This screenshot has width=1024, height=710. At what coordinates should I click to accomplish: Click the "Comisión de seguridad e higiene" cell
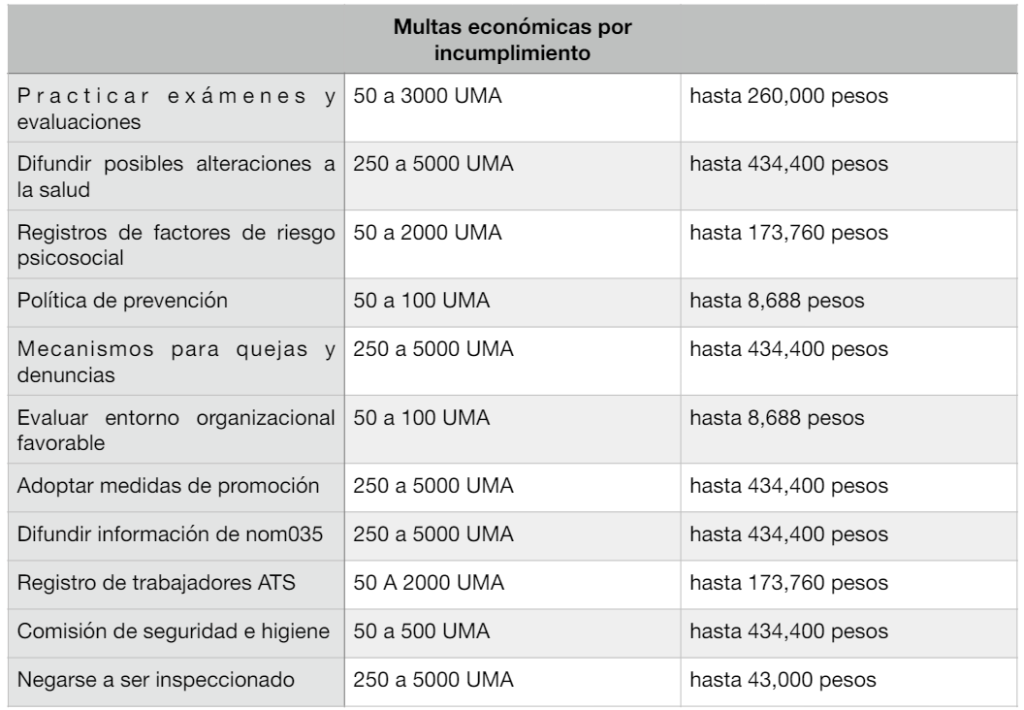(x=173, y=632)
